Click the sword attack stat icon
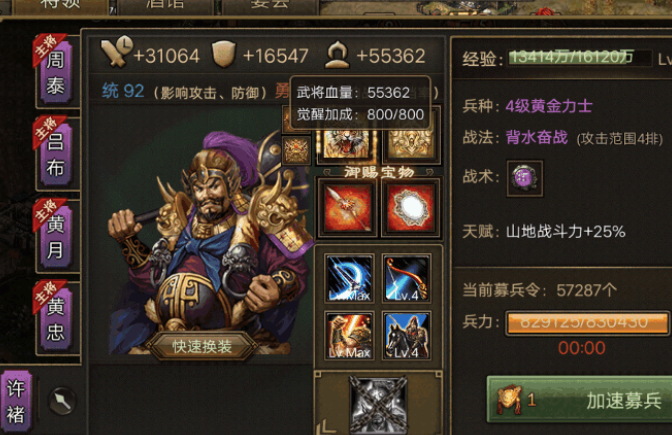Viewport: 672px width, 435px height. click(x=116, y=52)
